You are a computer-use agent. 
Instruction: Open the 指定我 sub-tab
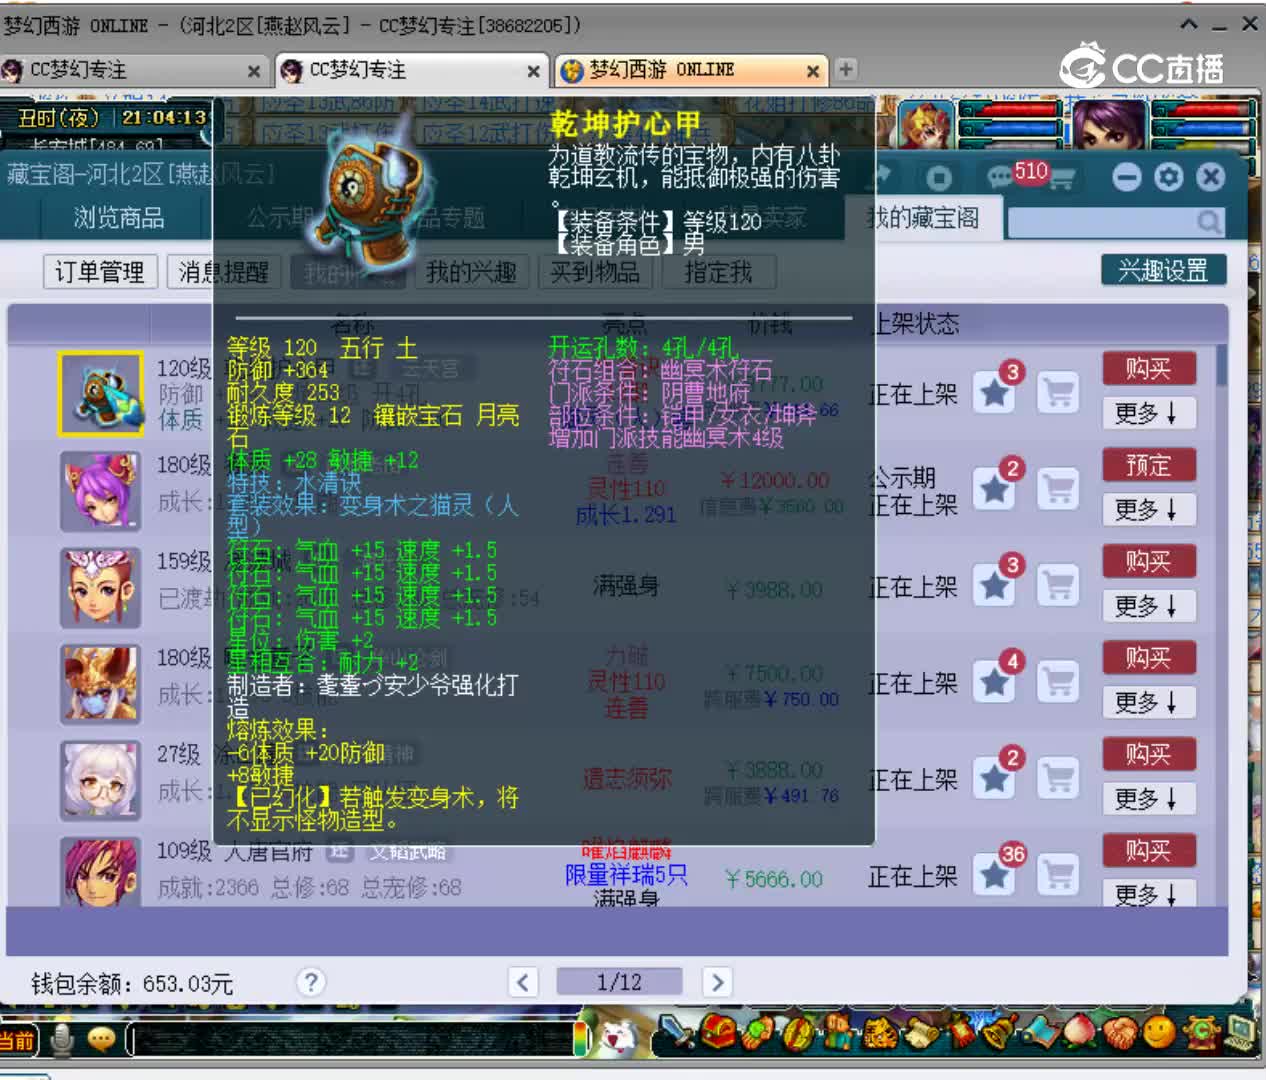tap(718, 272)
